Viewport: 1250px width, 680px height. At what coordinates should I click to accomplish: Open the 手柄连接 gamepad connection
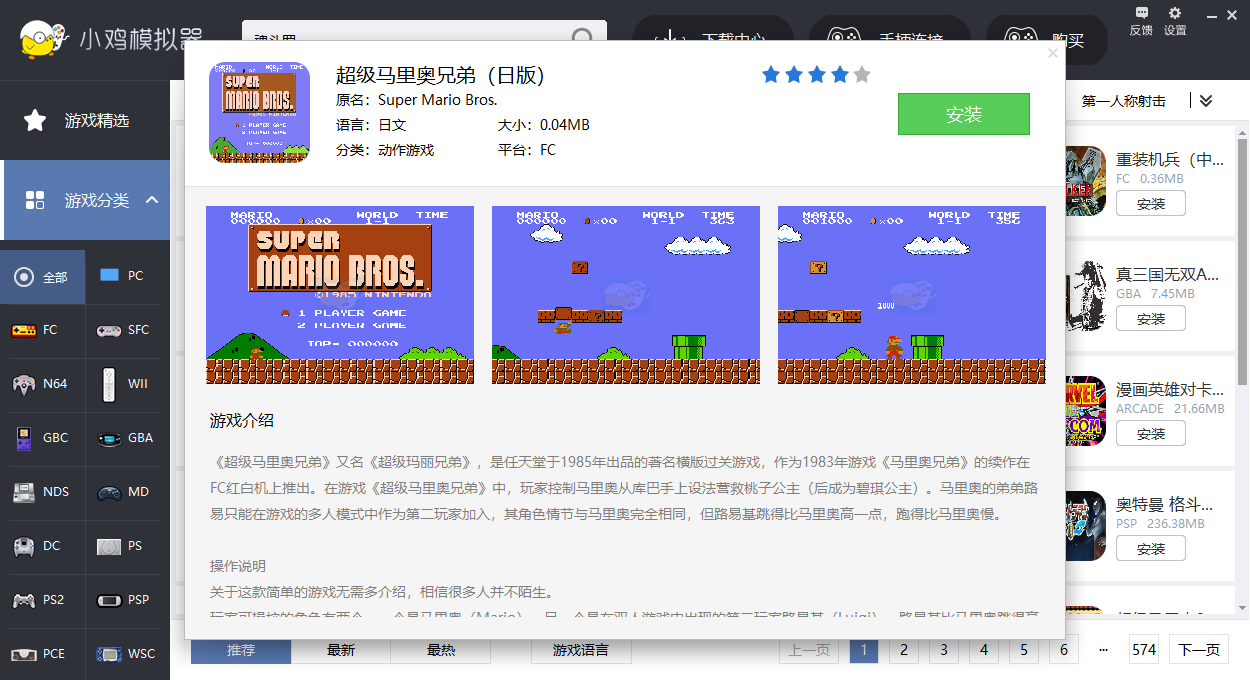point(890,40)
